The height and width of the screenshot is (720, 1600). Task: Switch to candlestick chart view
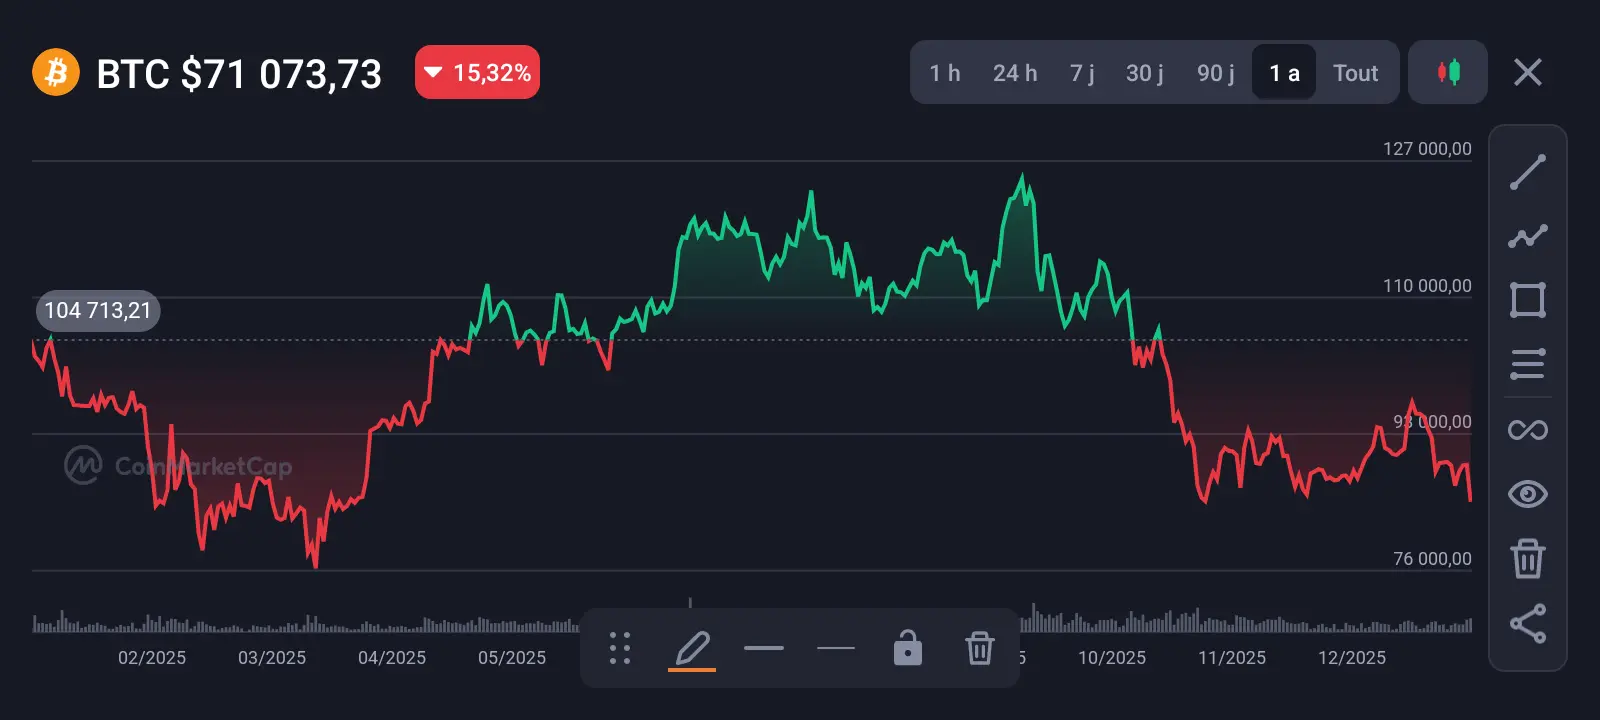[1448, 72]
